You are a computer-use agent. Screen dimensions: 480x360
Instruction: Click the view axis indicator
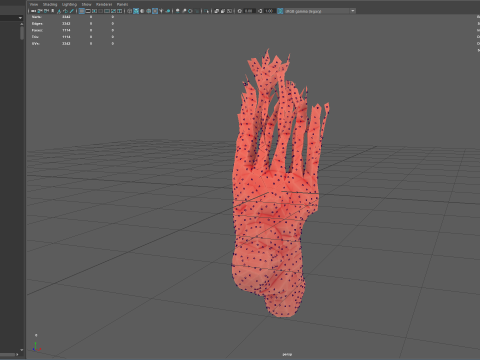36,347
